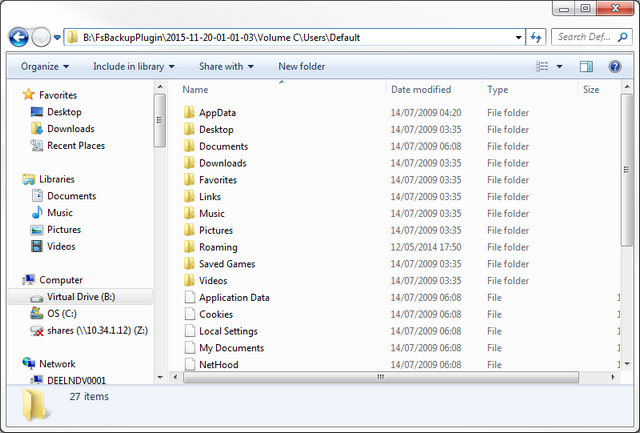Click file list scroll right arrow
The width and height of the screenshot is (640, 433).
pos(613,377)
